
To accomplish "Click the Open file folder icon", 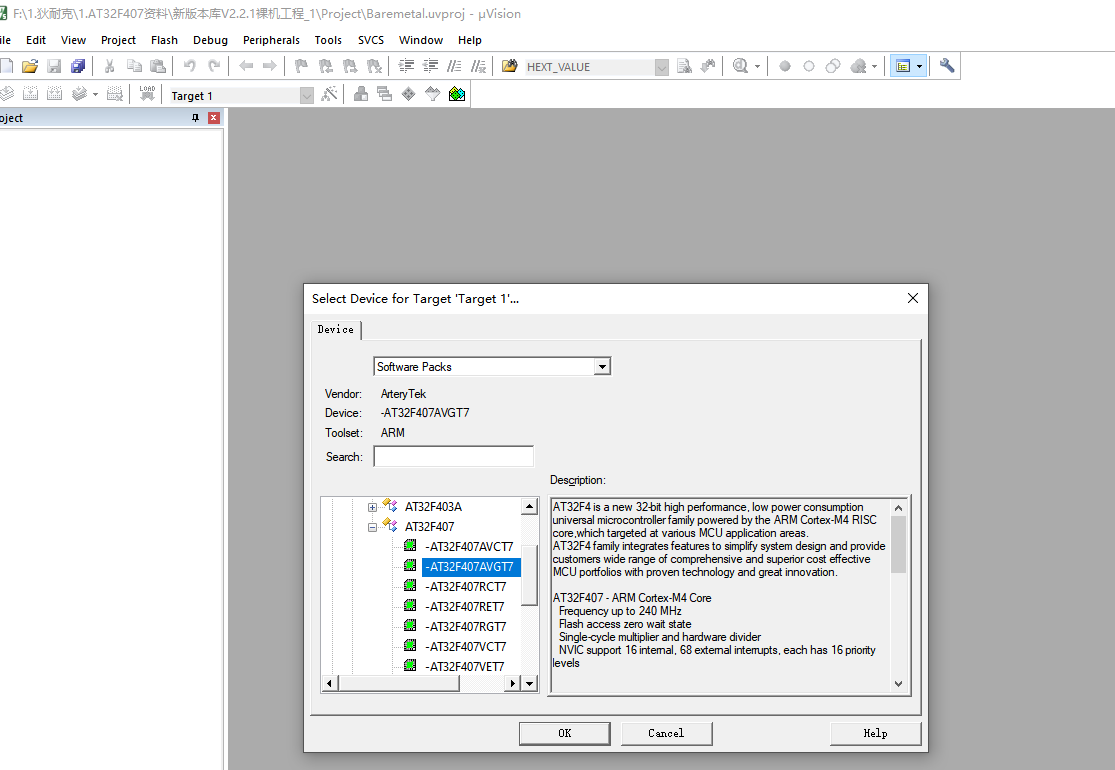I will click(x=29, y=66).
